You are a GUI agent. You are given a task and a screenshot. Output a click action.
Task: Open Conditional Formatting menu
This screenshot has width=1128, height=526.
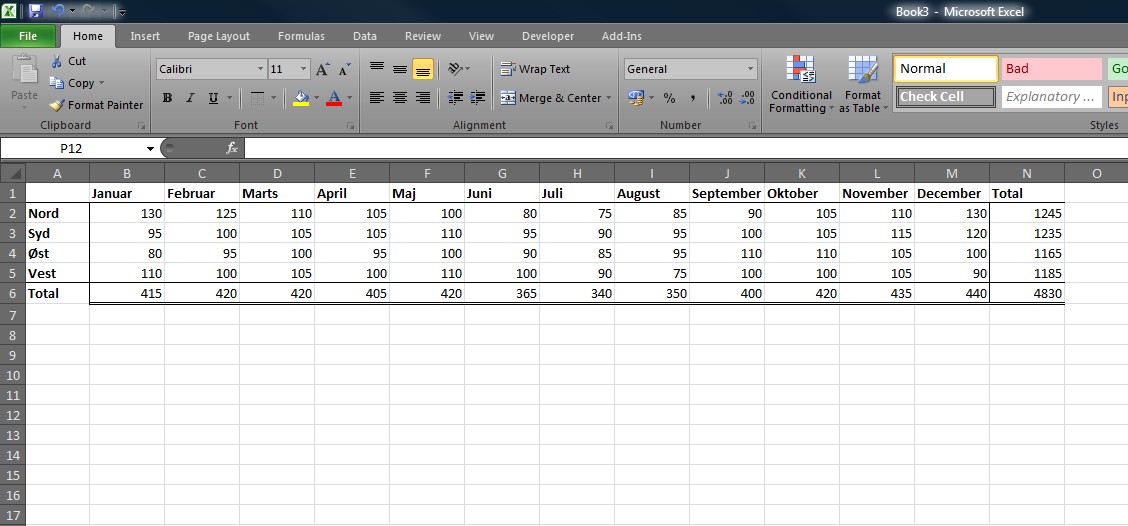pos(800,86)
